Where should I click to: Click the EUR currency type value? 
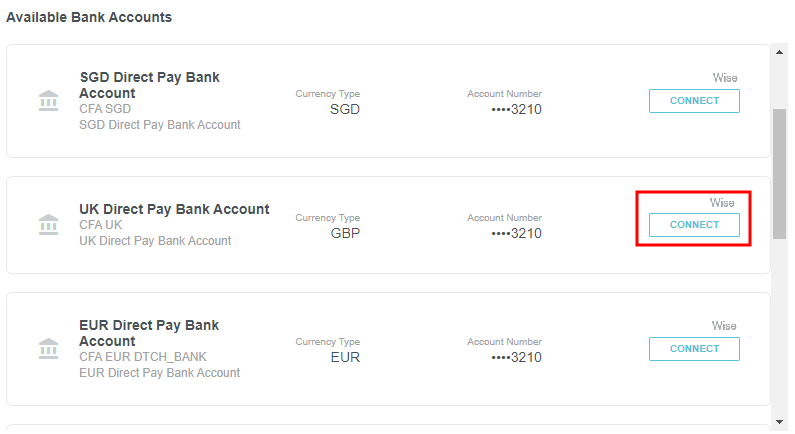(x=345, y=357)
